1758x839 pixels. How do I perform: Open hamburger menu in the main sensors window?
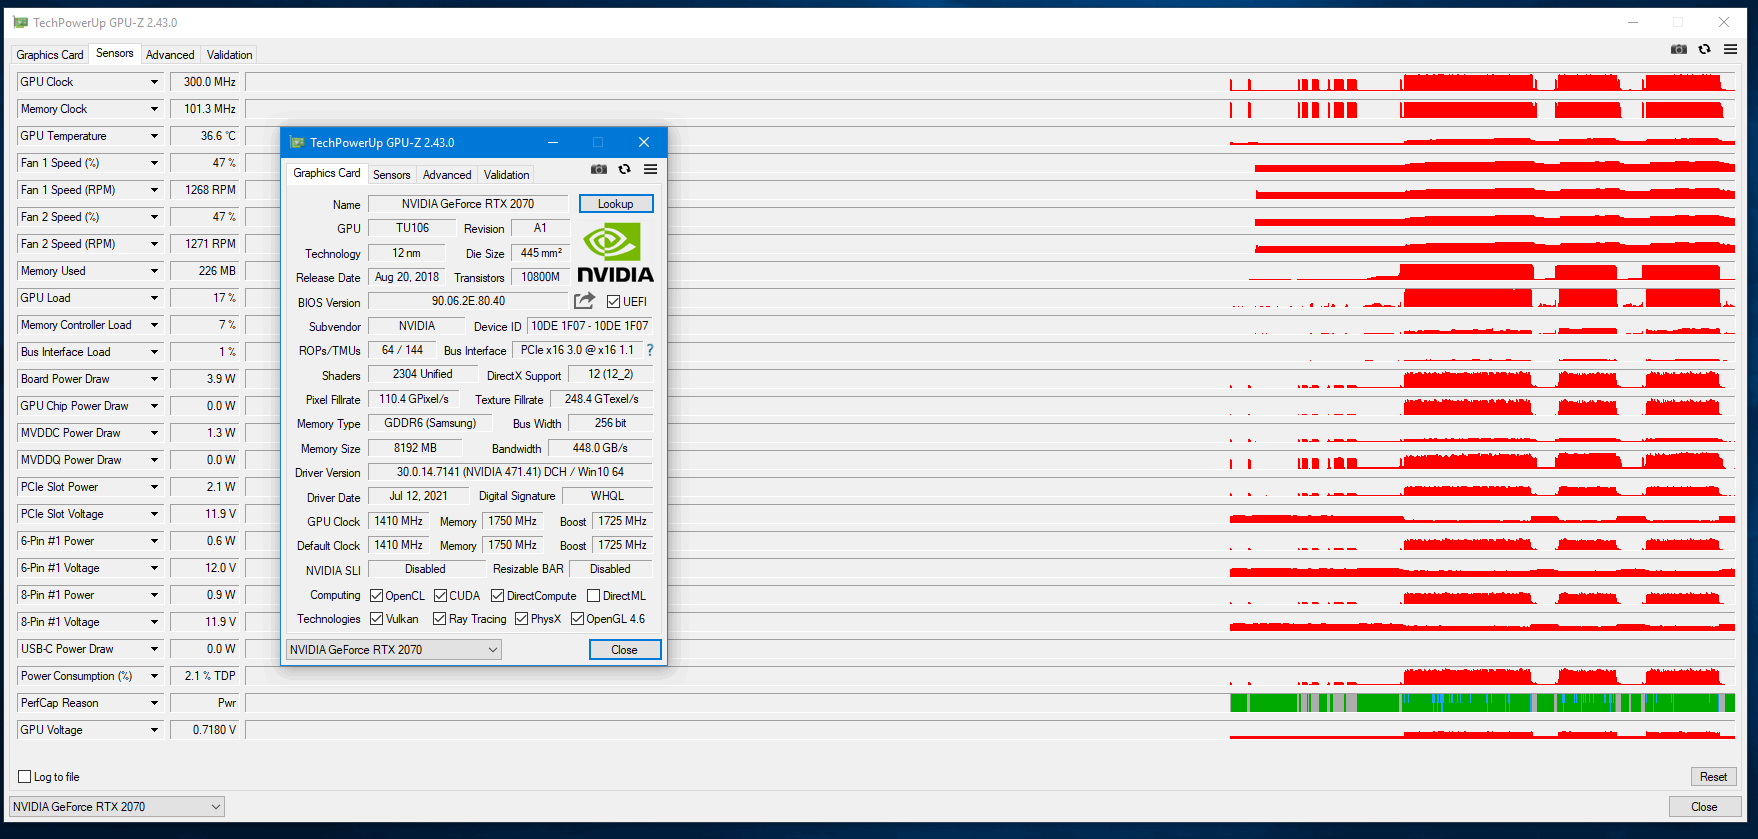pyautogui.click(x=1730, y=49)
